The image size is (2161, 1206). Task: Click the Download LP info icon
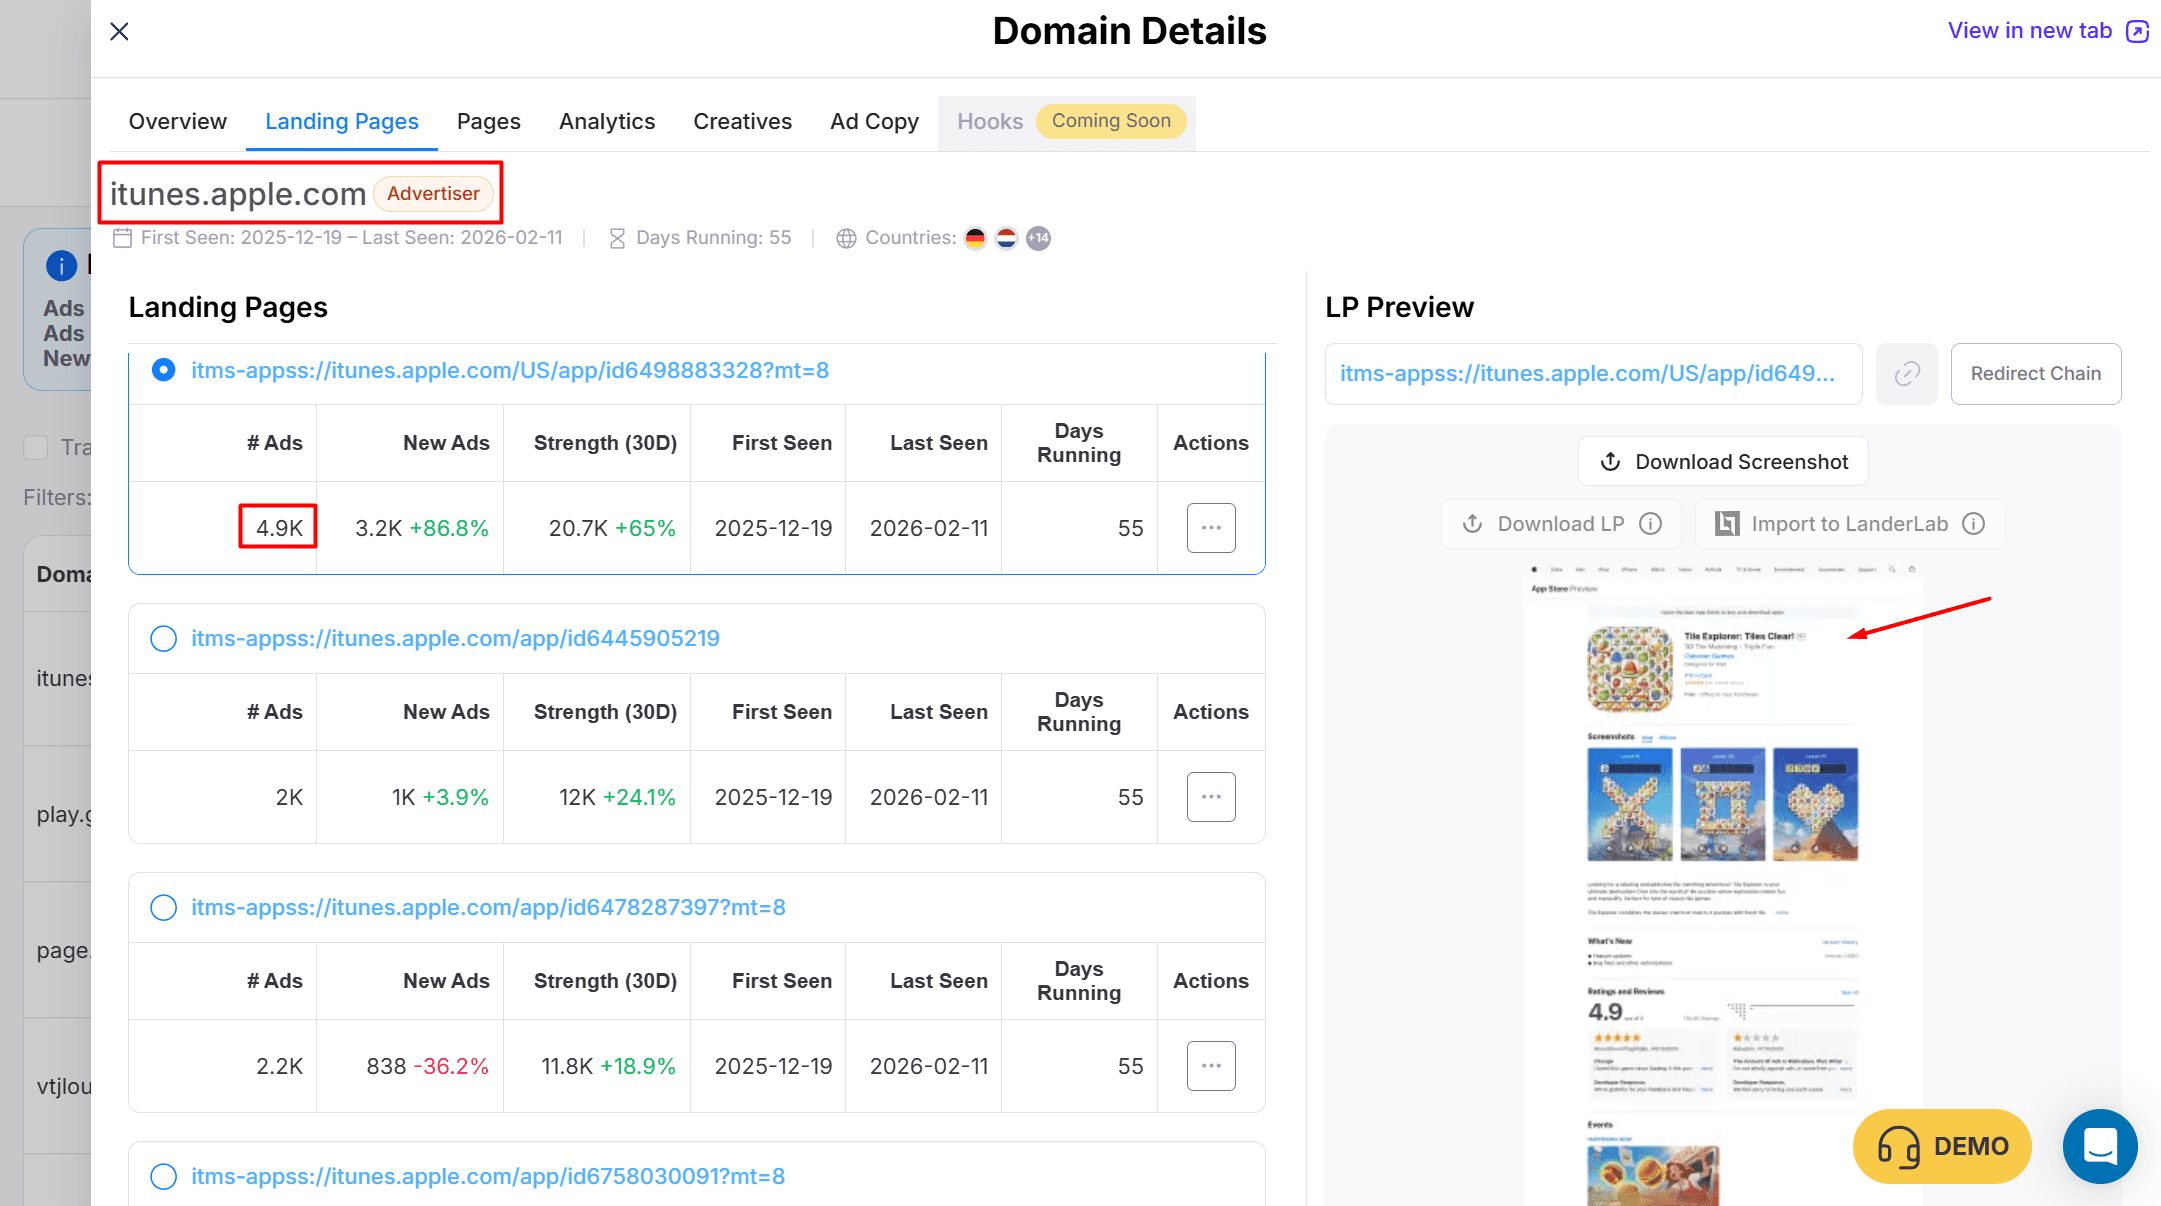tap(1651, 524)
